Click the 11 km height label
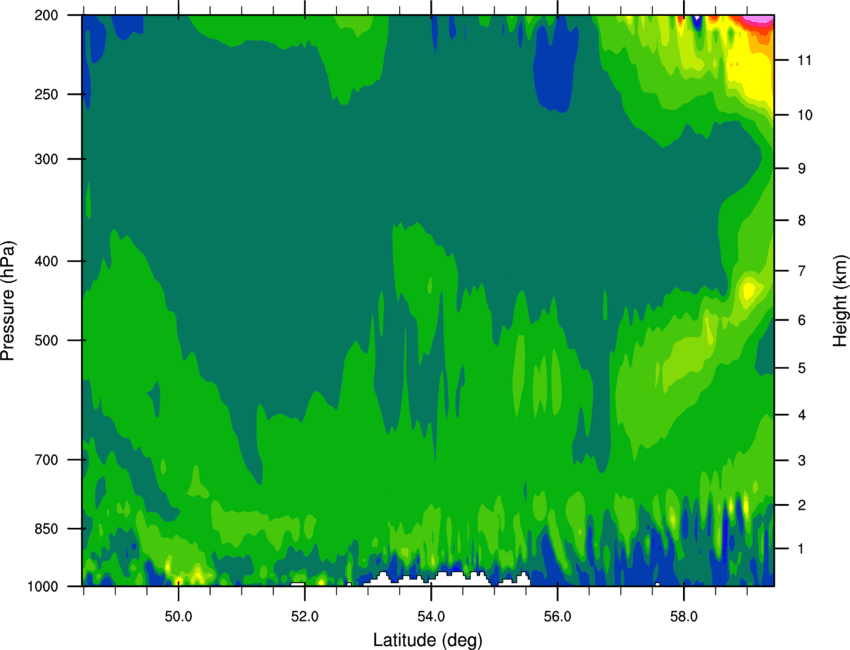Viewport: 850px width, 650px height. tap(804, 60)
